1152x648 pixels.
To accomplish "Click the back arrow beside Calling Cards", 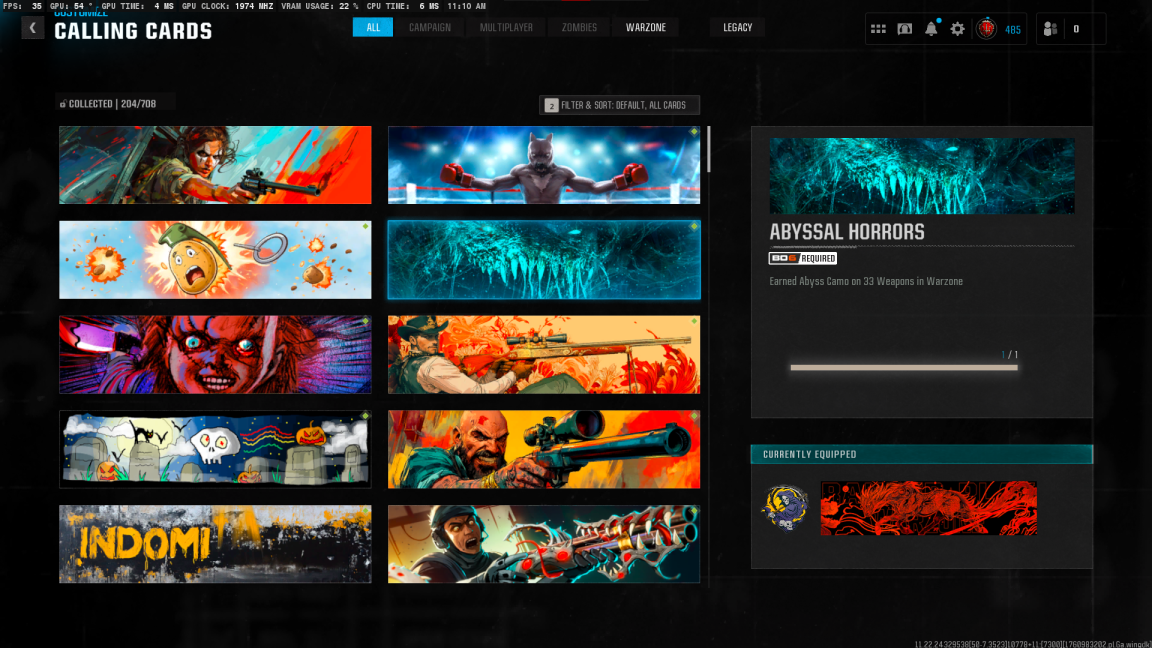I will pos(32,28).
